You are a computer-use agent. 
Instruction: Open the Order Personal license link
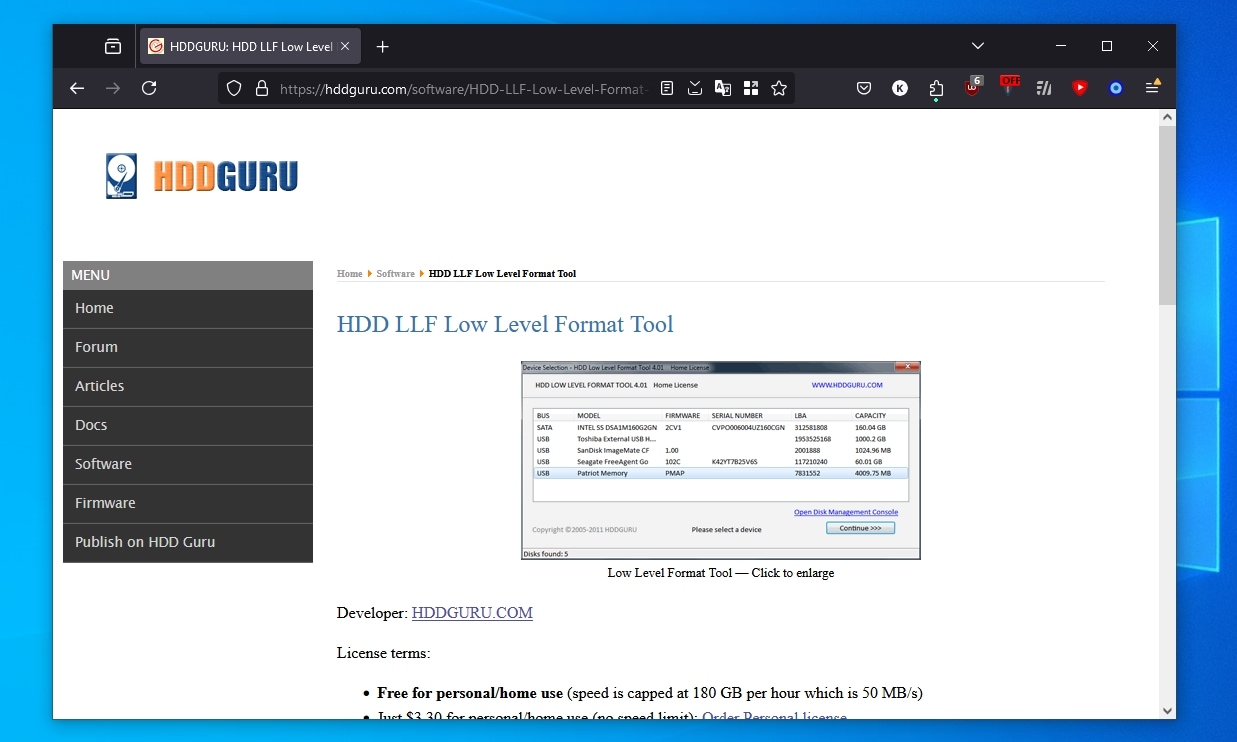(774, 717)
